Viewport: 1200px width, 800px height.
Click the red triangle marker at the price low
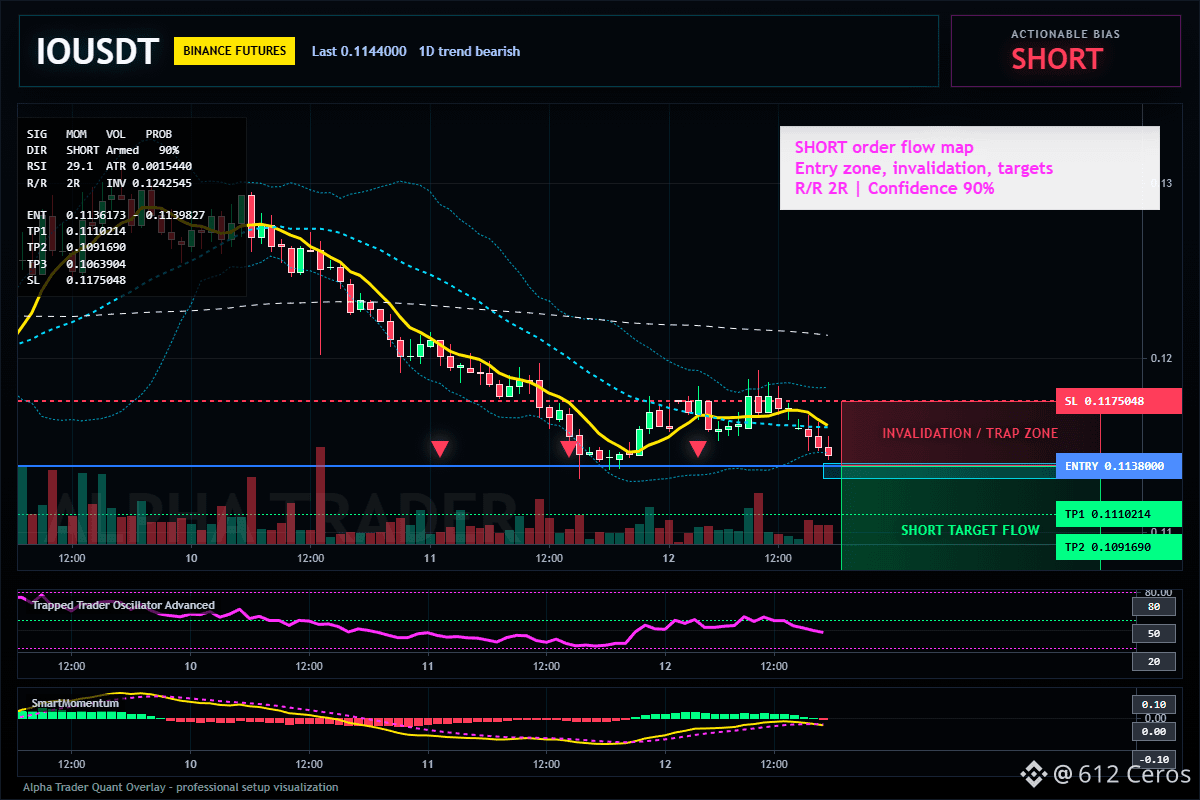tap(569, 449)
